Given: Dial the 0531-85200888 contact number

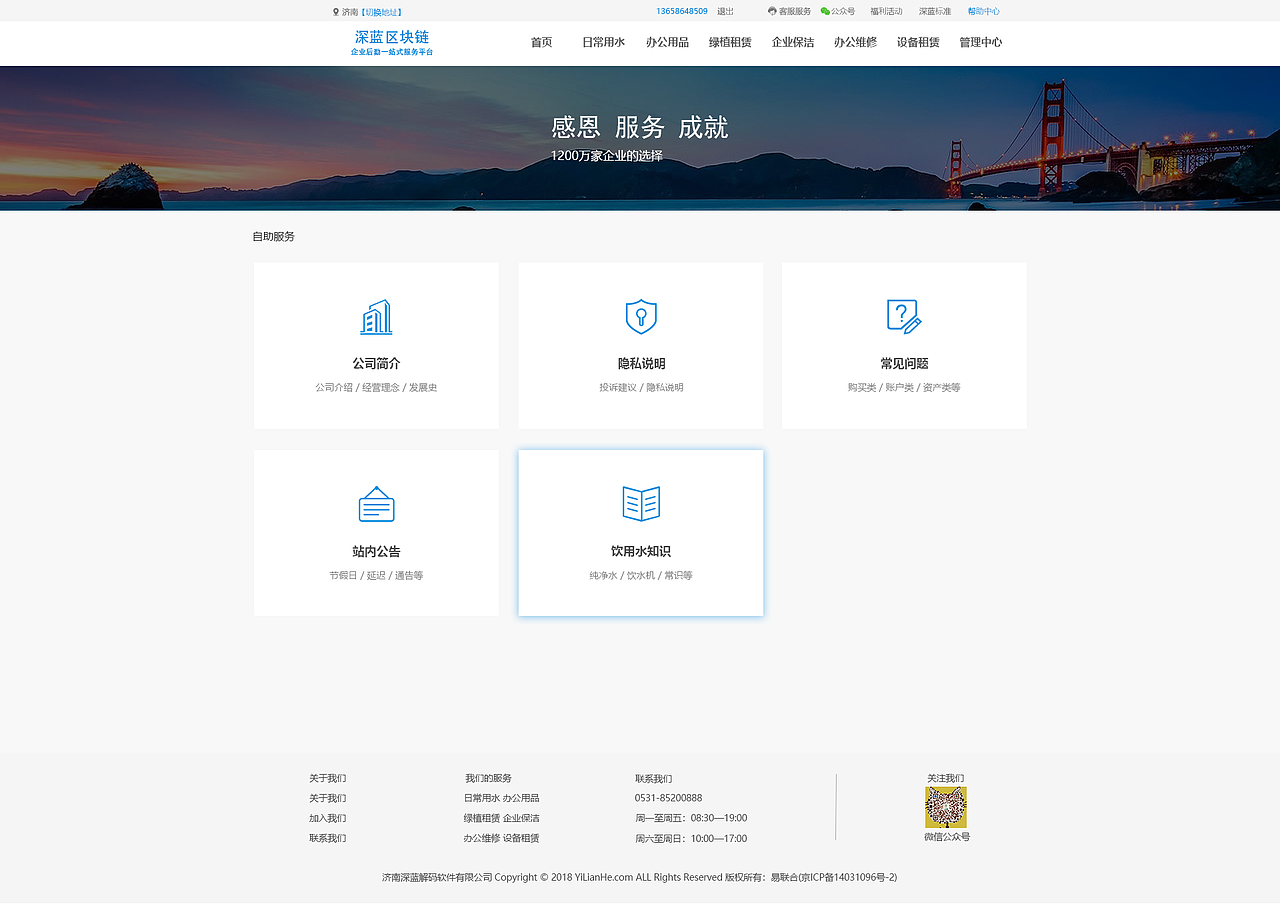Looking at the screenshot, I should [666, 797].
